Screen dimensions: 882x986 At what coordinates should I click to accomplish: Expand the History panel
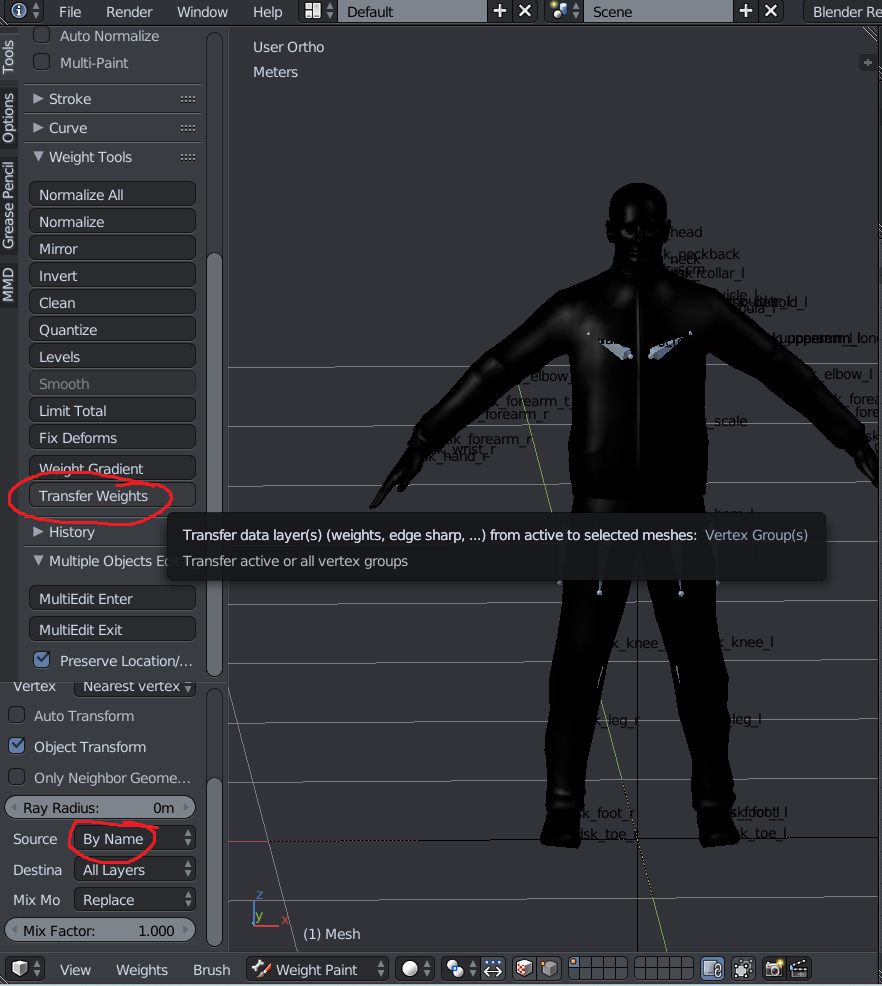38,532
